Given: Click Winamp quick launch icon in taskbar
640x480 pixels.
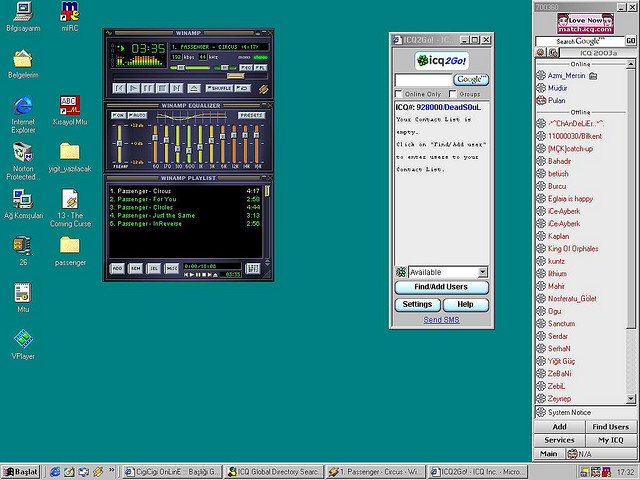Looking at the screenshot, I should click(x=98, y=472).
